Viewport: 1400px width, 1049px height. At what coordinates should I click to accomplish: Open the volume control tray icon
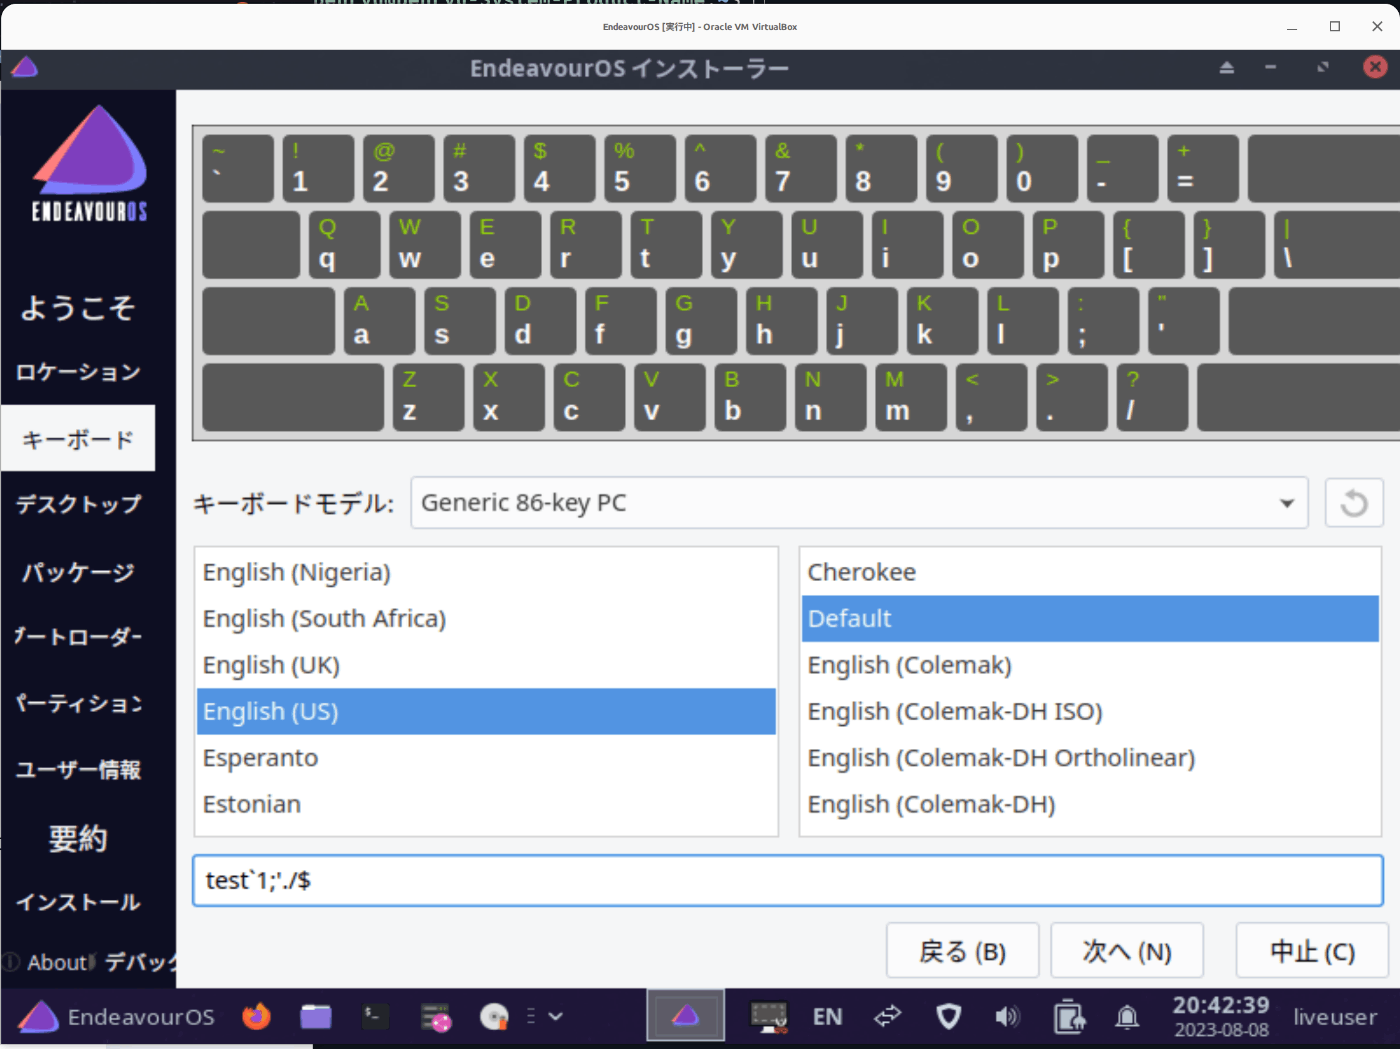click(x=1007, y=1017)
